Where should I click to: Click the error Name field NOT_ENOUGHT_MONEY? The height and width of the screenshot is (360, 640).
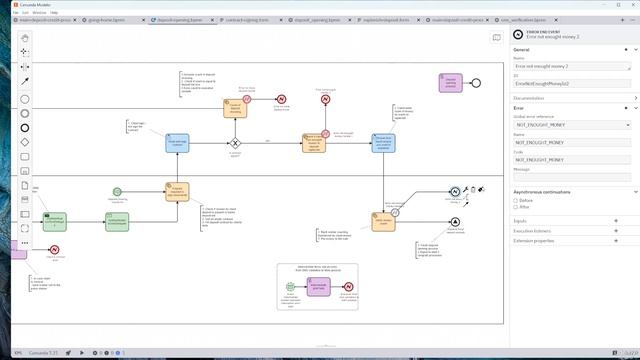tap(572, 142)
